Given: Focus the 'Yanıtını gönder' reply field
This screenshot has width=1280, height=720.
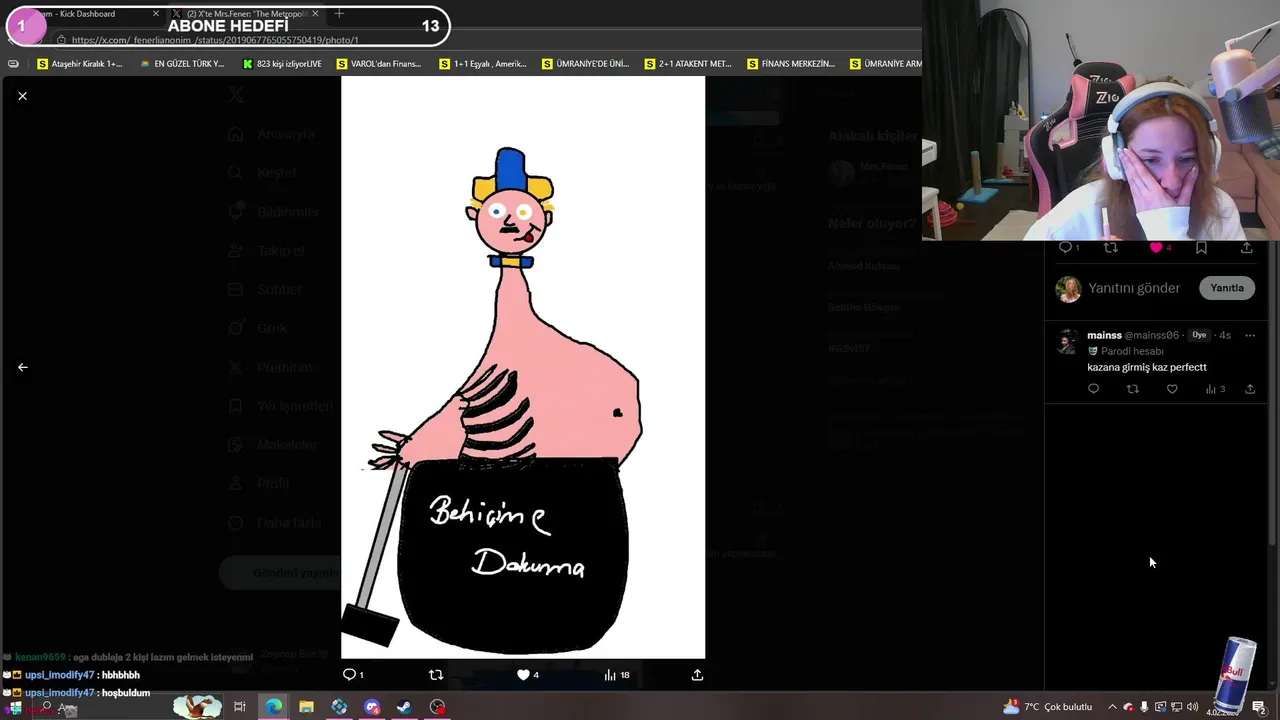Looking at the screenshot, I should click(x=1134, y=288).
